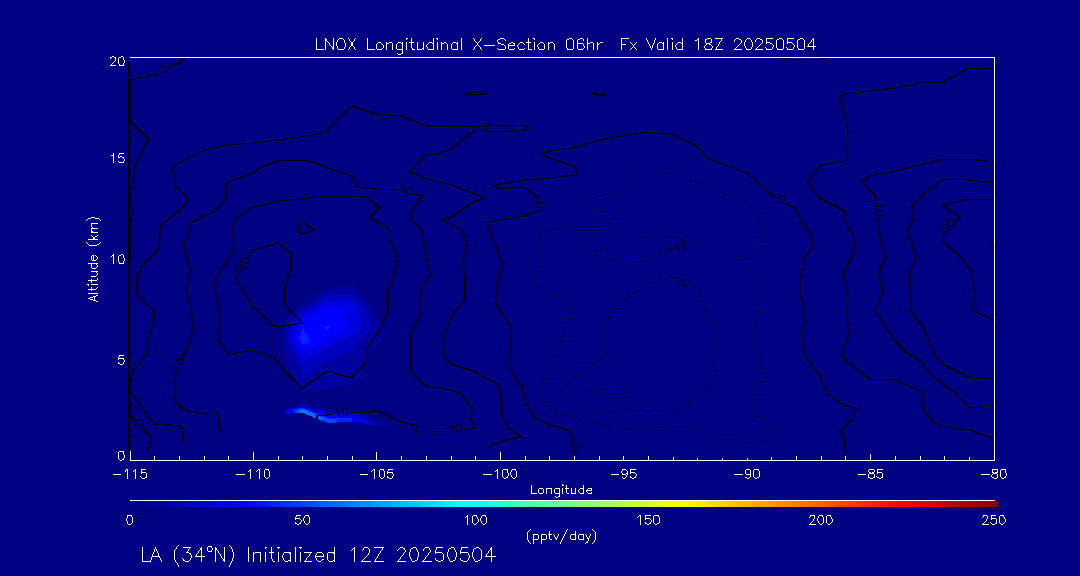Click the longitude tick label -115

(130, 474)
